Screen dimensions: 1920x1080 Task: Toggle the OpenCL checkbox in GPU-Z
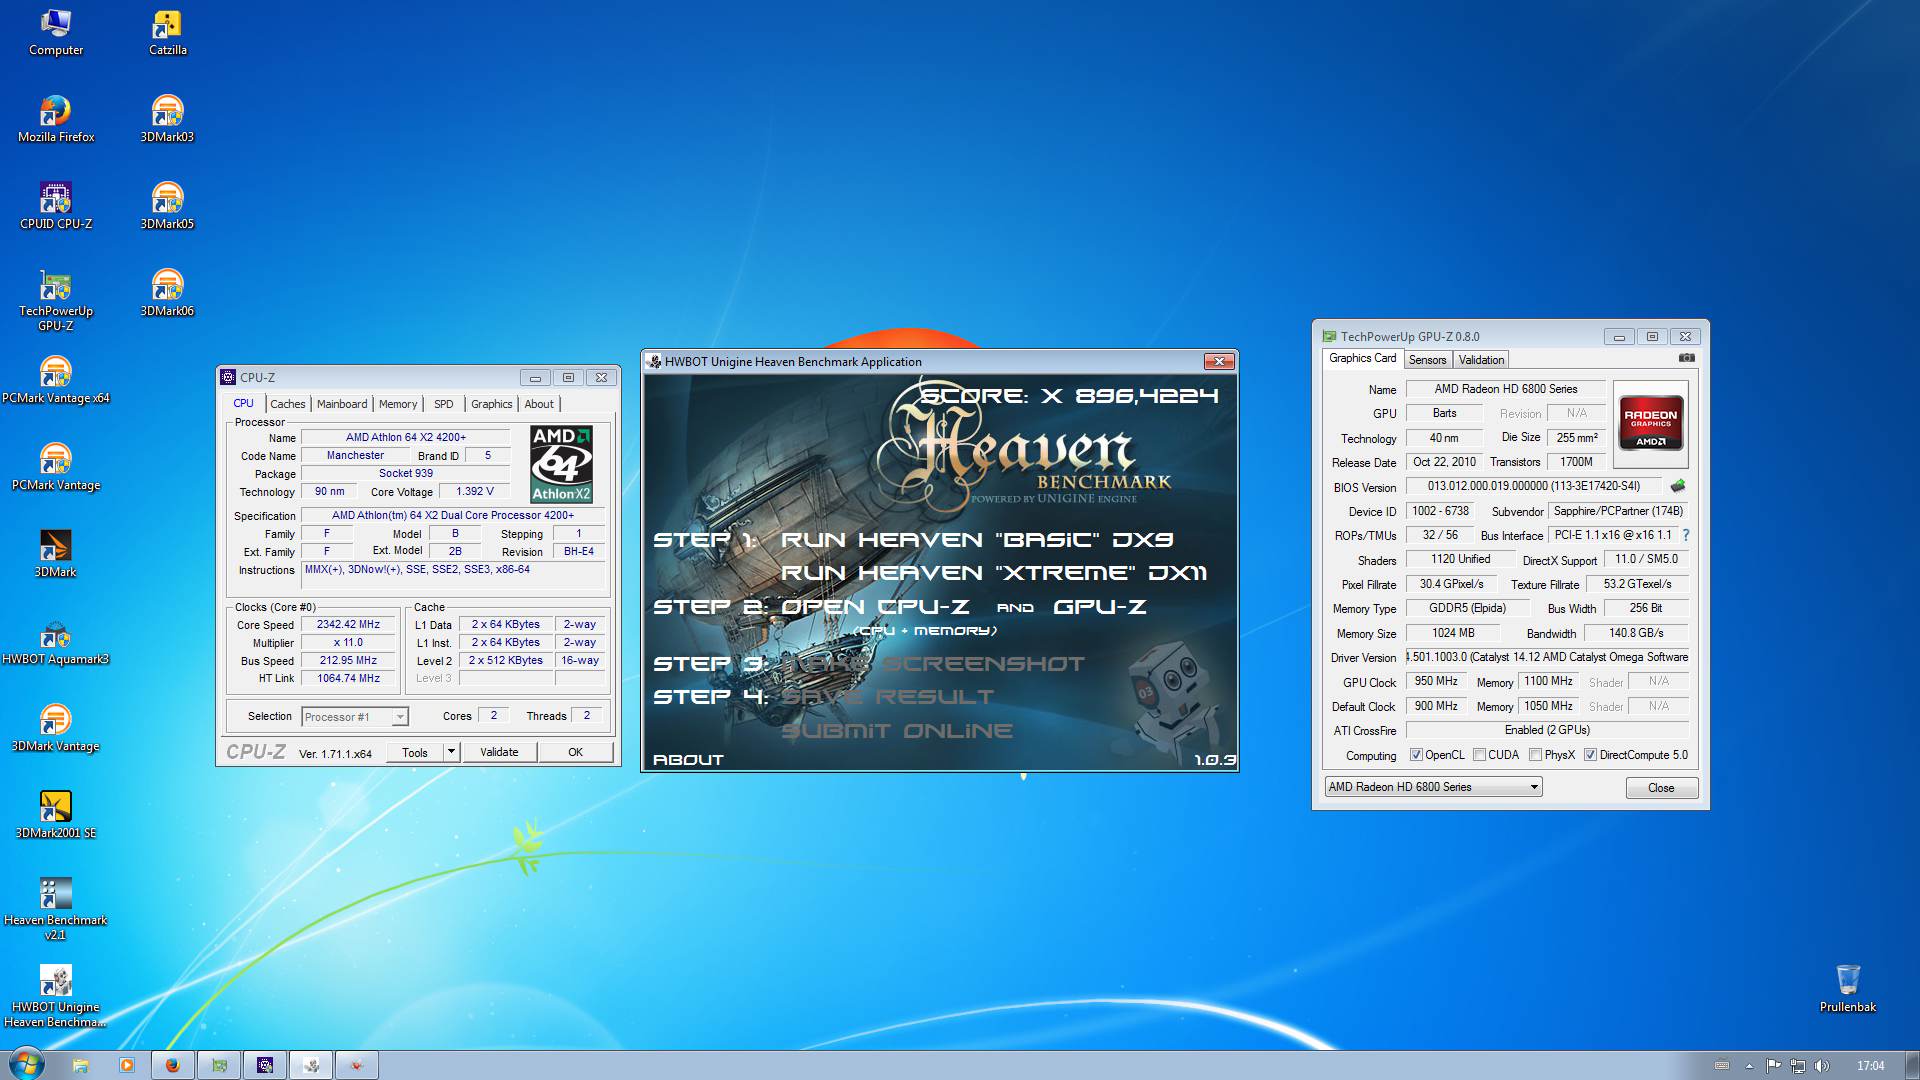[1416, 755]
